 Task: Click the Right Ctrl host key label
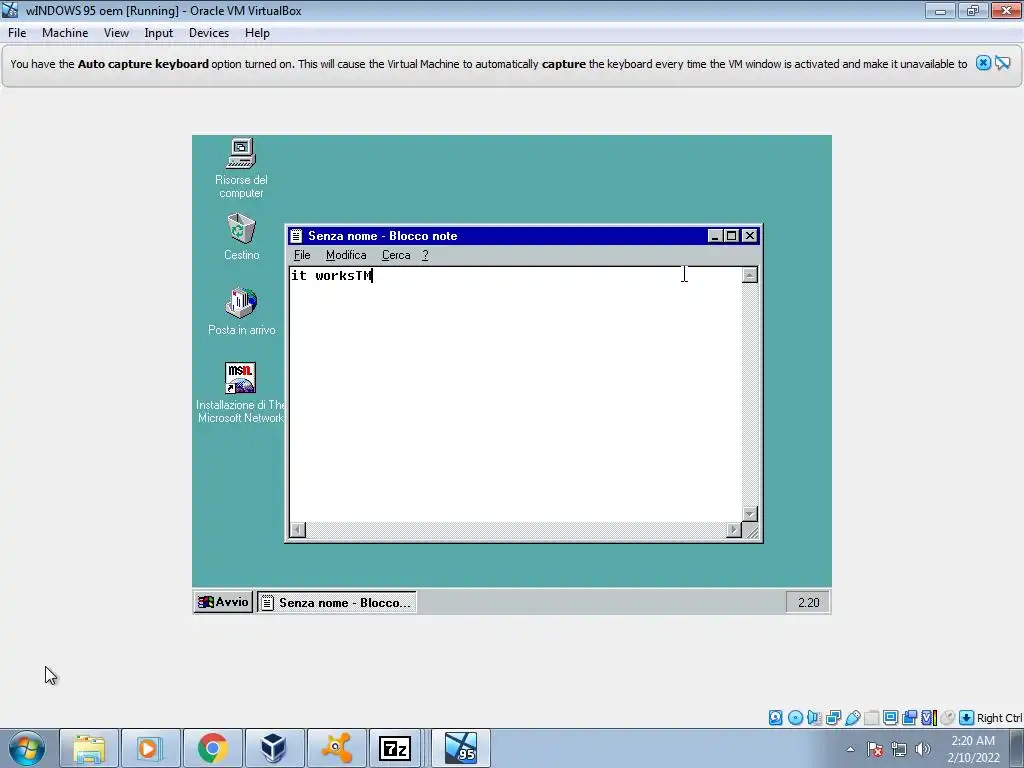tap(999, 718)
